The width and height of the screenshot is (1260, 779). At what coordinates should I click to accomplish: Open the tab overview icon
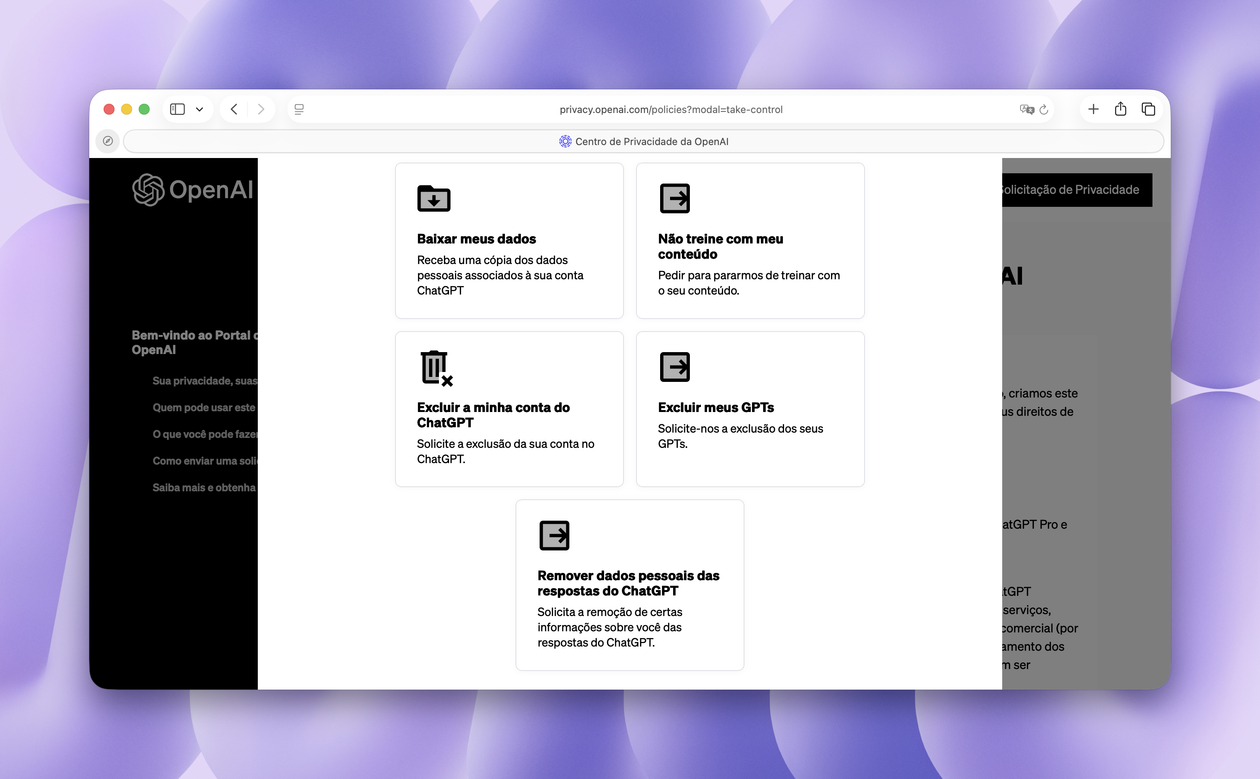click(x=1148, y=109)
